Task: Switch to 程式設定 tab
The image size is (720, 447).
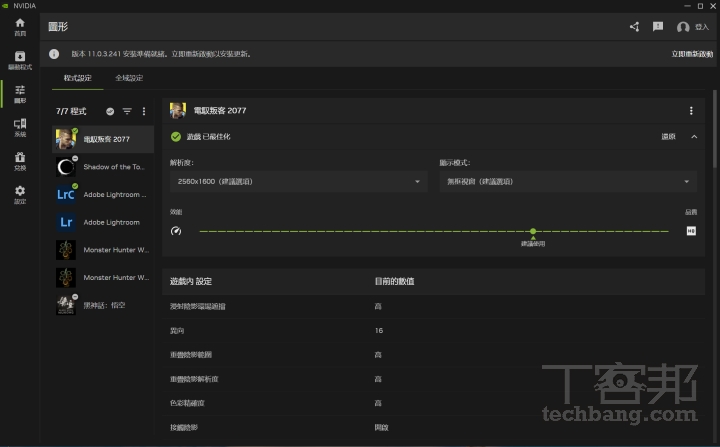Action: coord(78,78)
